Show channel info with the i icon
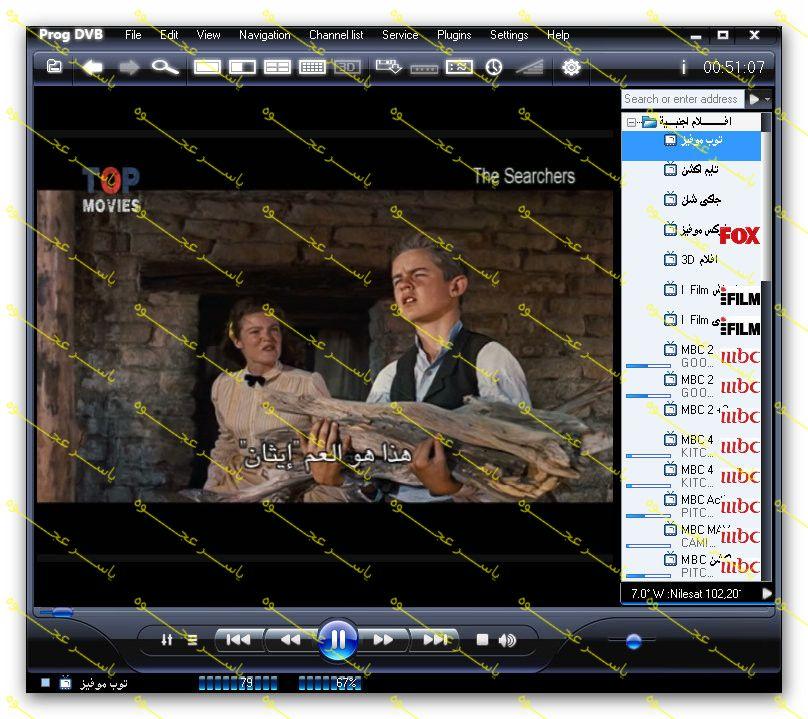Screen dimensions: 808x719 pos(683,67)
